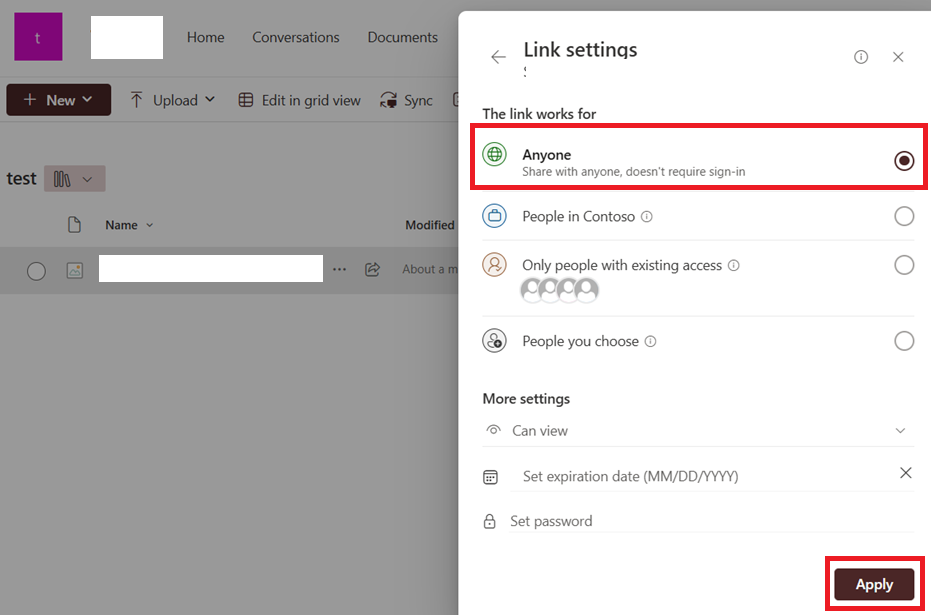The image size is (931, 615).
Task: Switch to the Conversations tab
Action: [295, 37]
